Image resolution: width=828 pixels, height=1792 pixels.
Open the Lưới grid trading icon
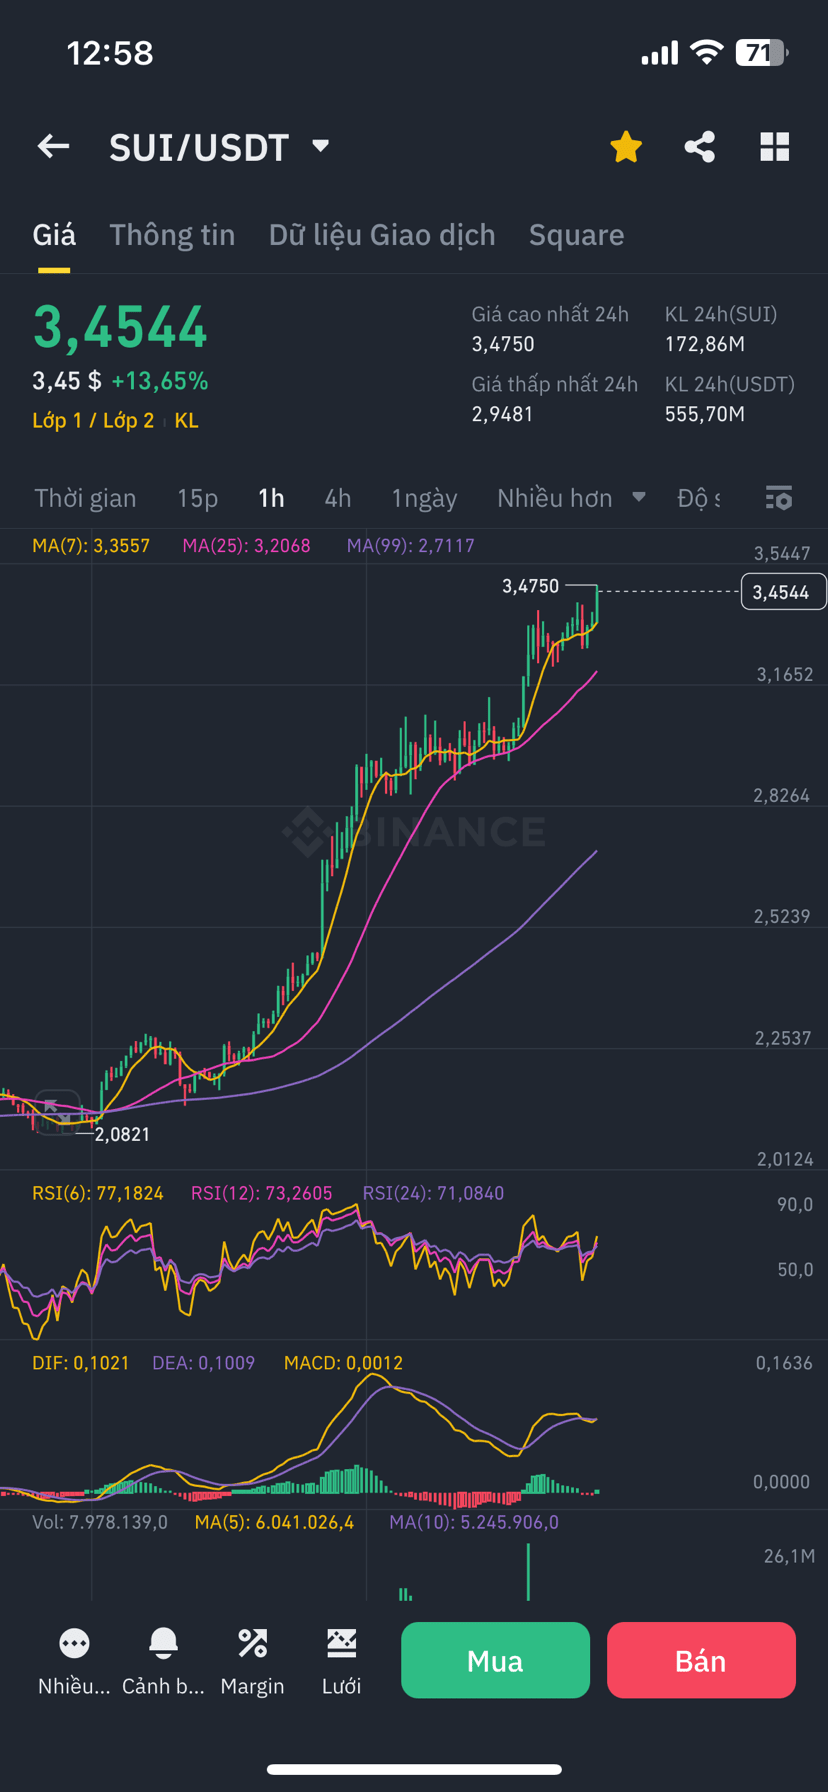(341, 1643)
